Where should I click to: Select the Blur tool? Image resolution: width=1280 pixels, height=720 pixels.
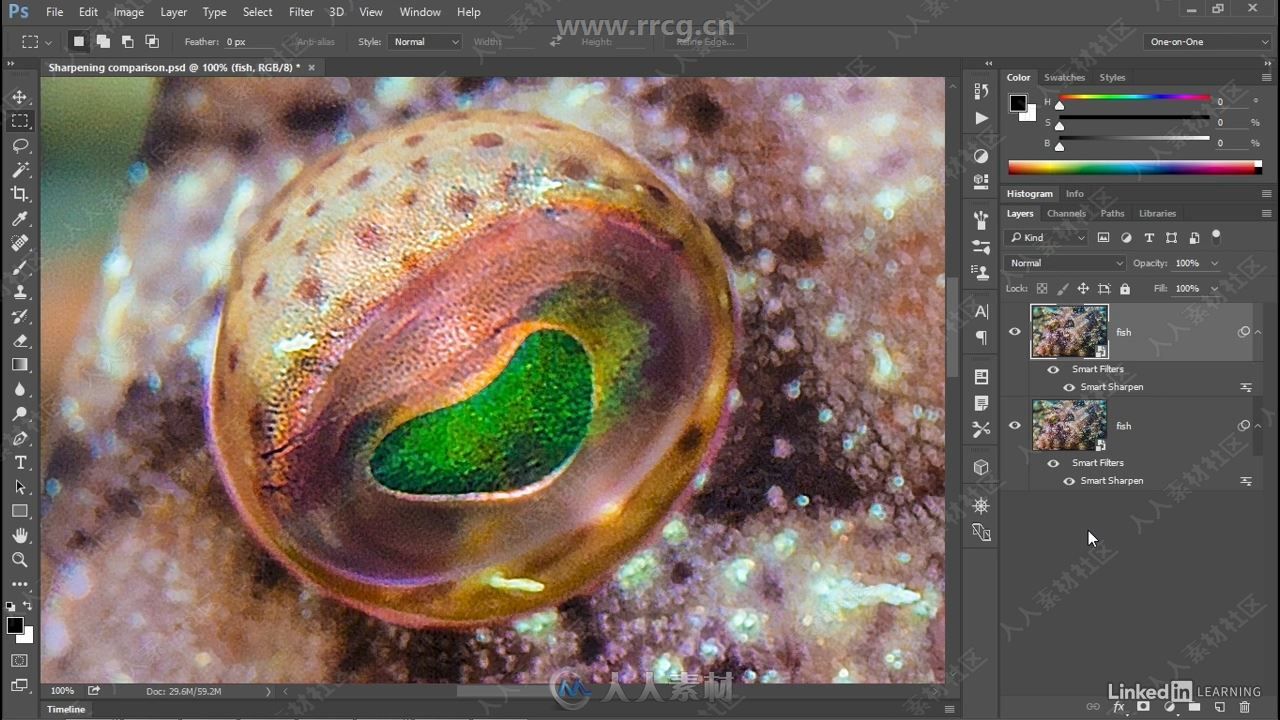(x=20, y=390)
